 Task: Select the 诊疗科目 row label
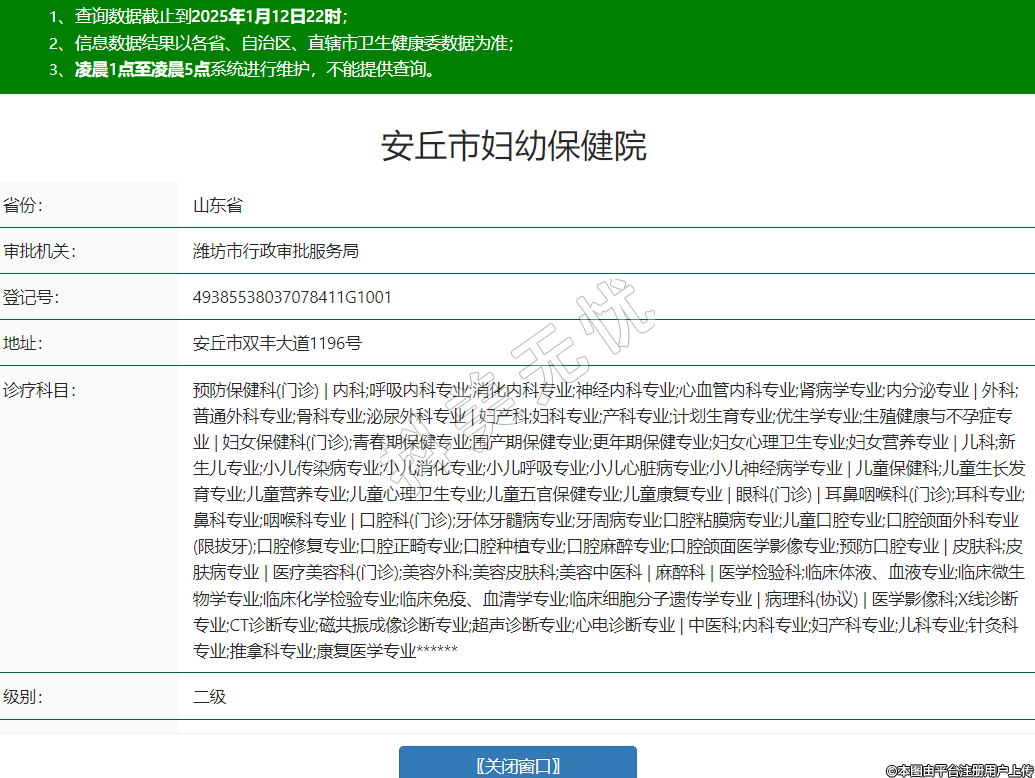[x=39, y=389]
